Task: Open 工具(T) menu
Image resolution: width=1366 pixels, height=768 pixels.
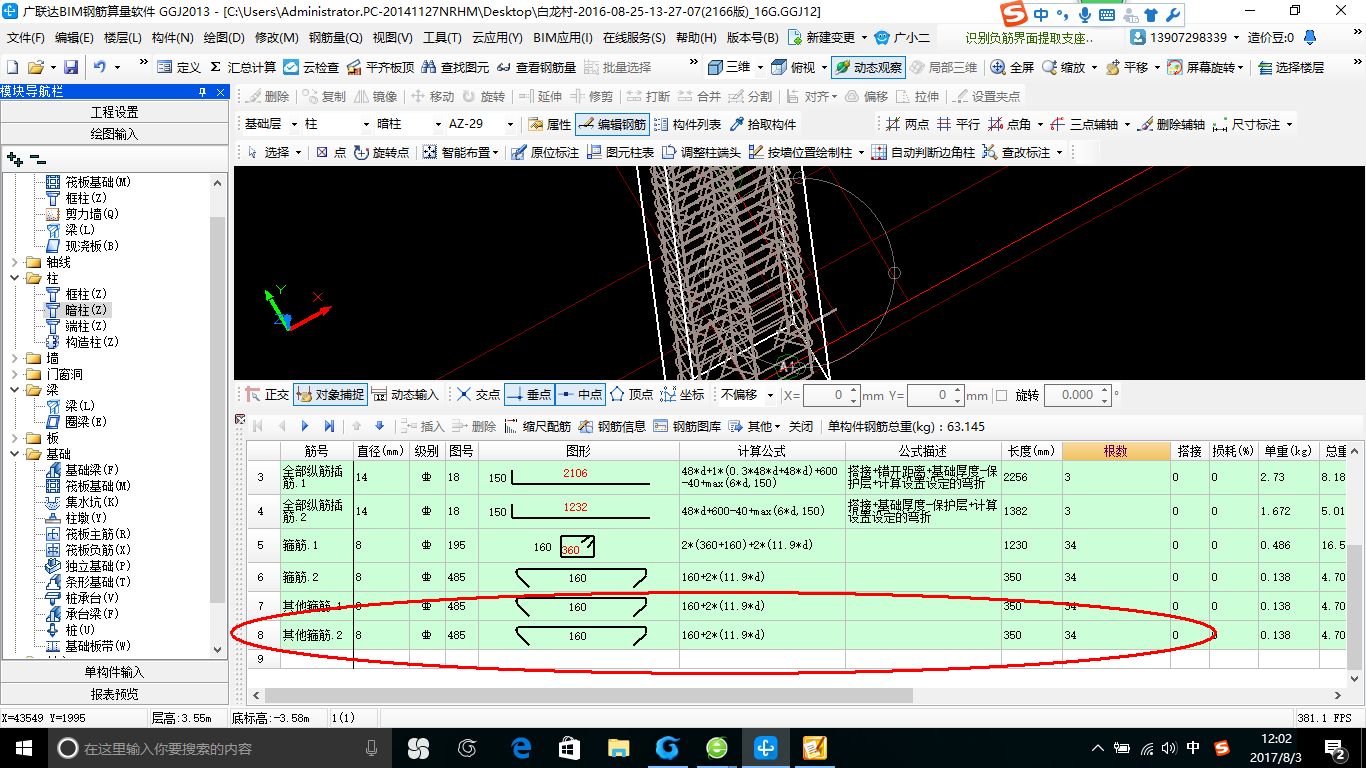Action: (441, 38)
